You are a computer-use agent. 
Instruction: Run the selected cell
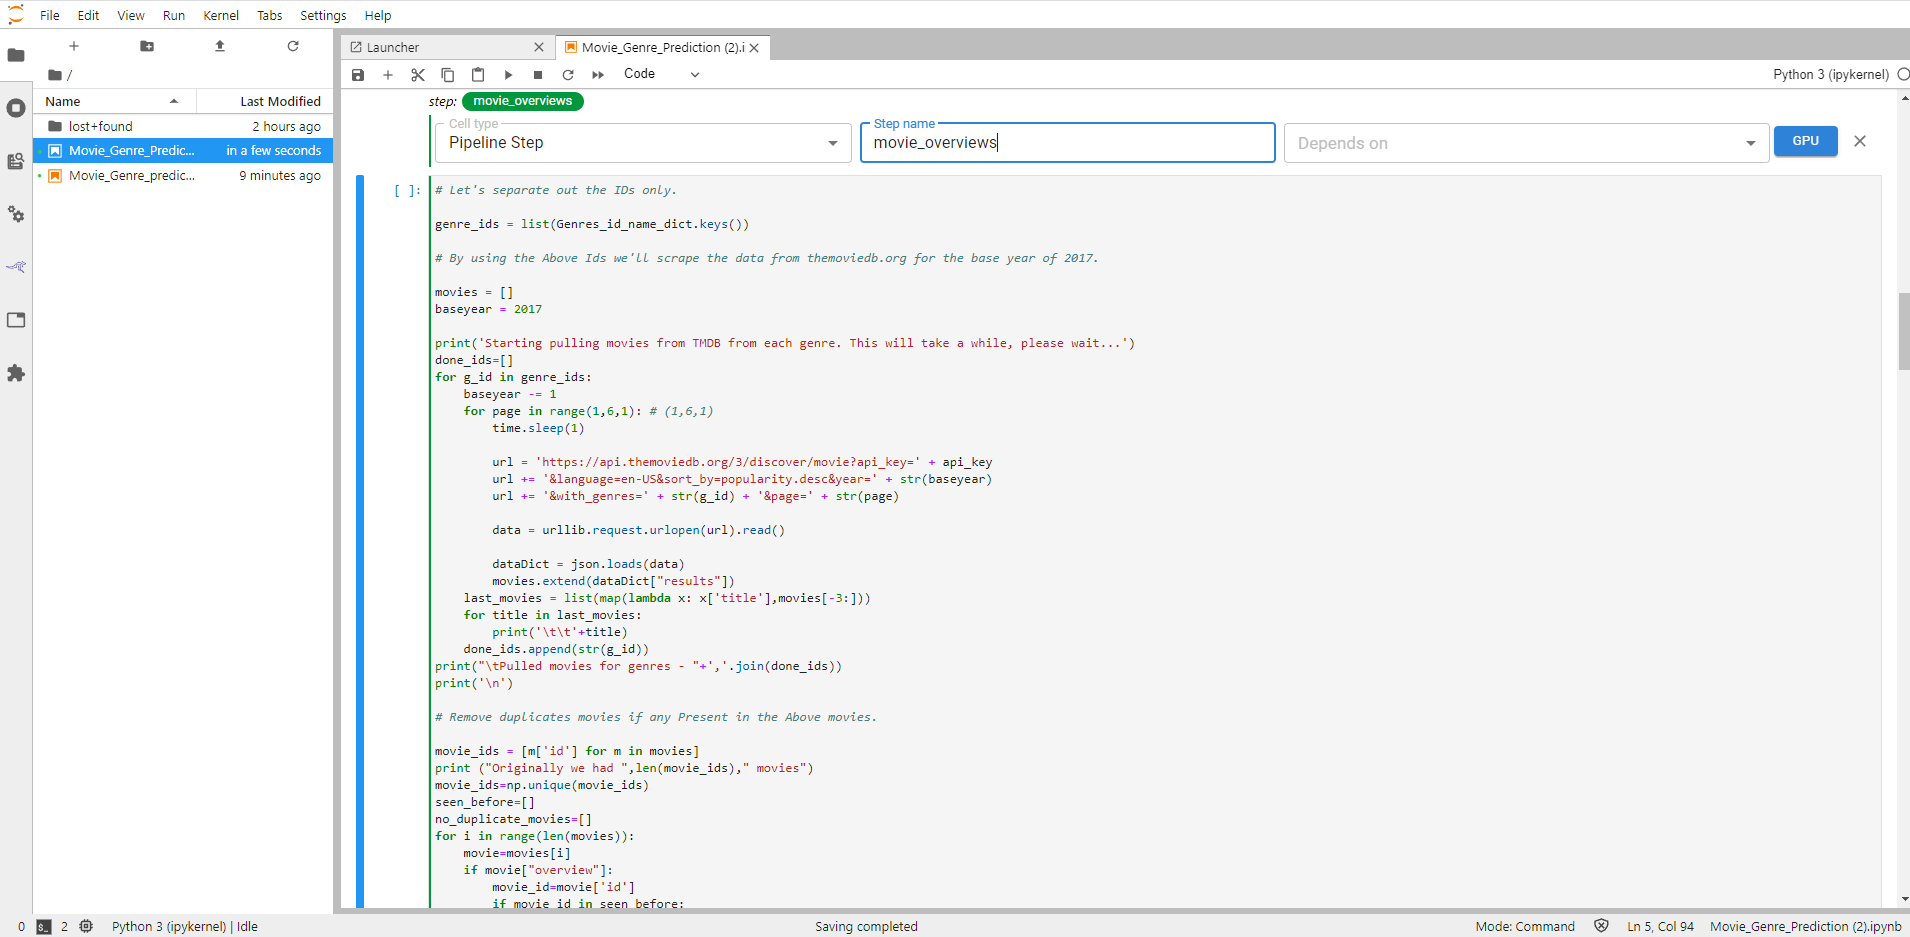point(508,75)
